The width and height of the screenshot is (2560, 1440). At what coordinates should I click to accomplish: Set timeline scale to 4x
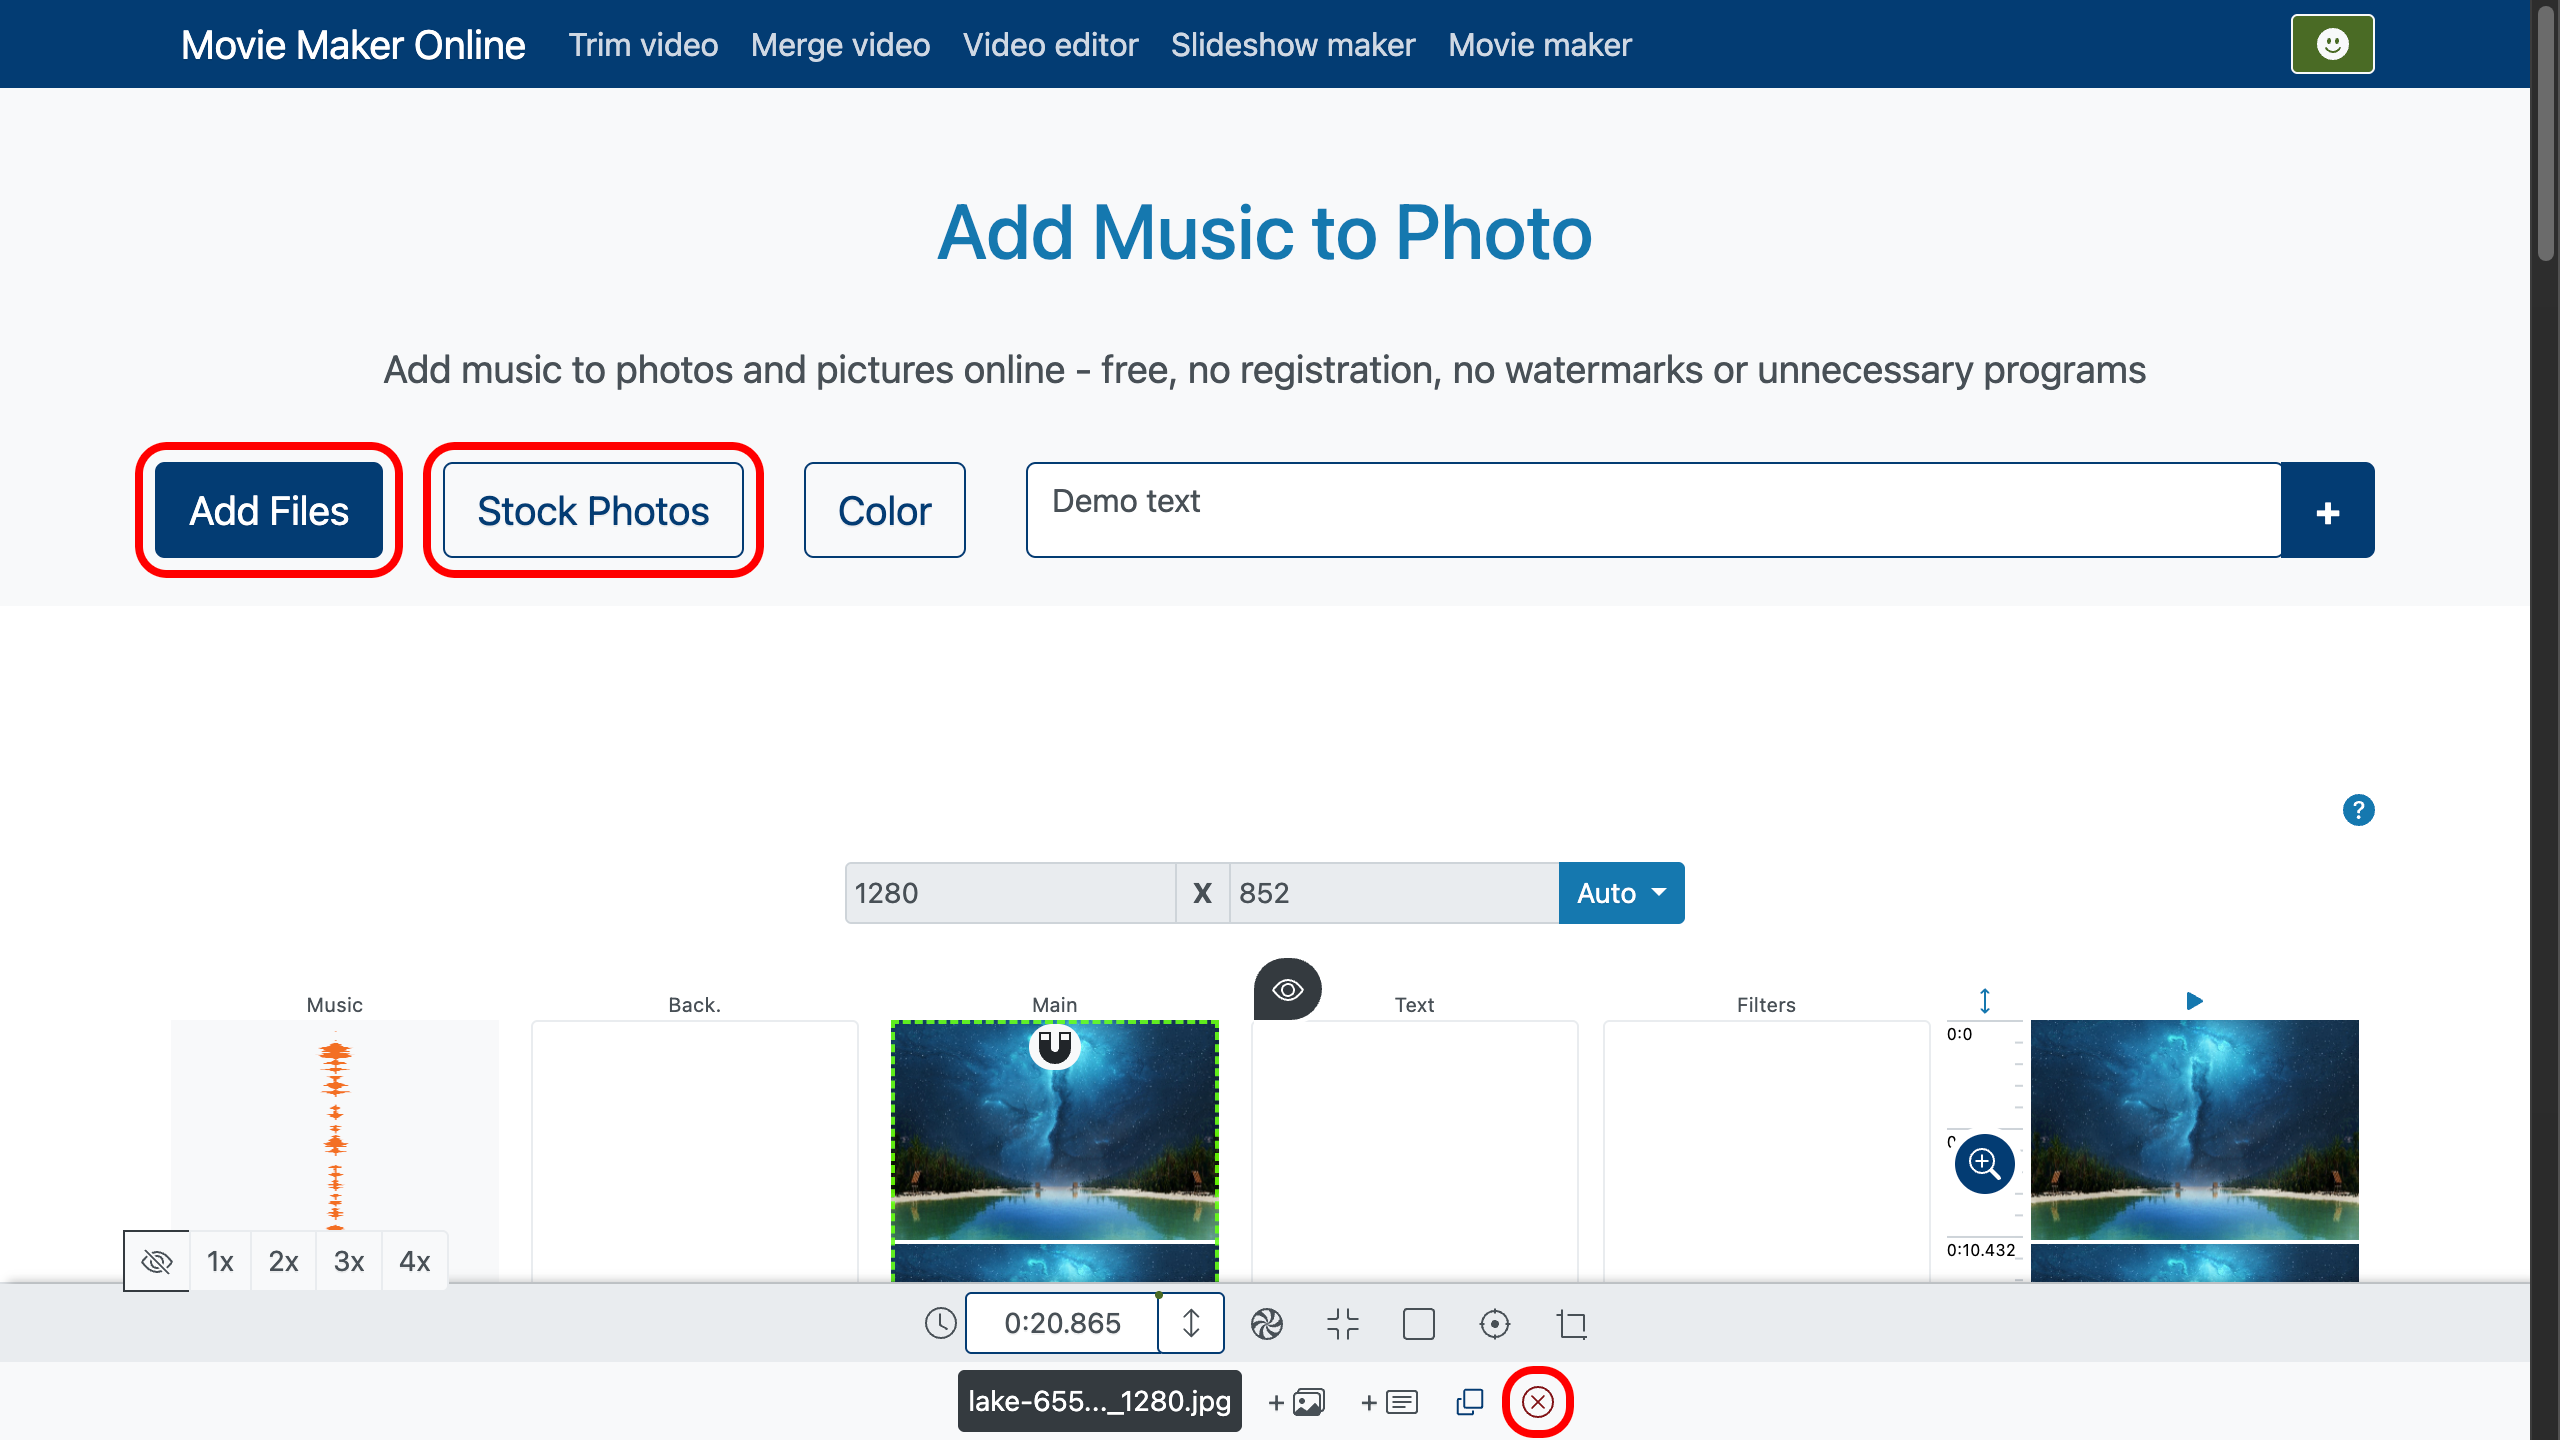[415, 1261]
